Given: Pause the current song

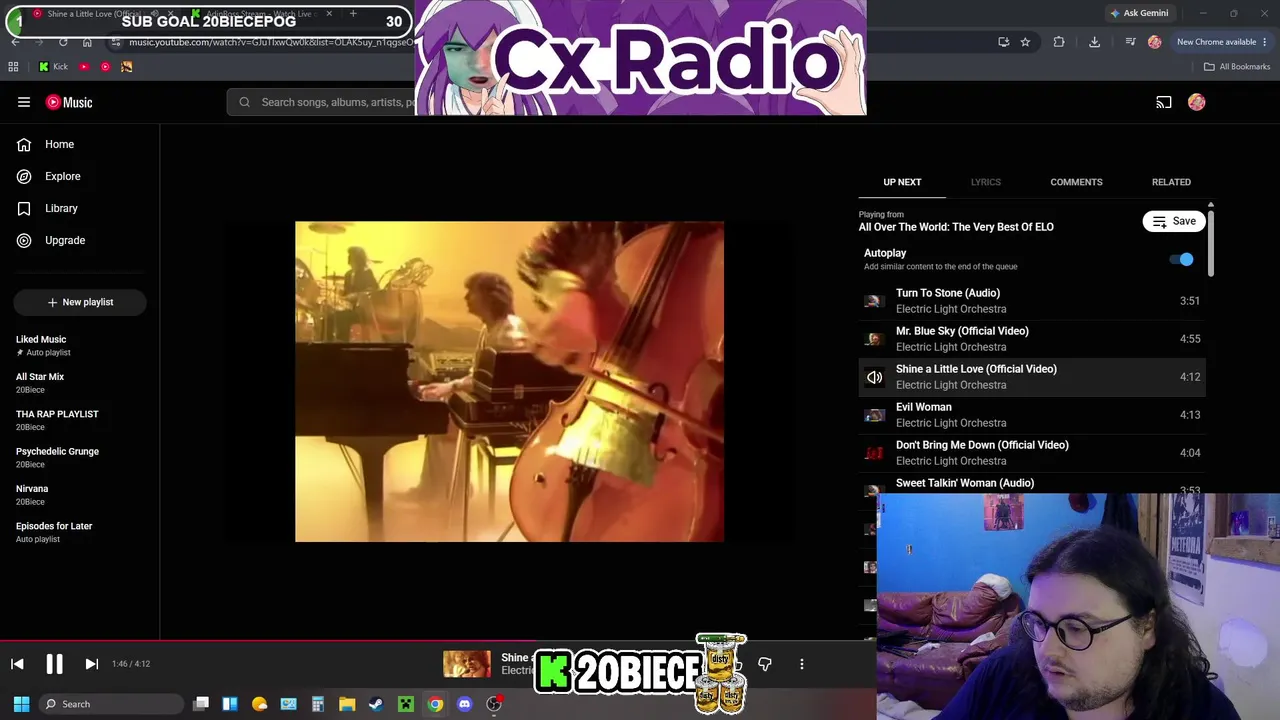Looking at the screenshot, I should pyautogui.click(x=54, y=664).
